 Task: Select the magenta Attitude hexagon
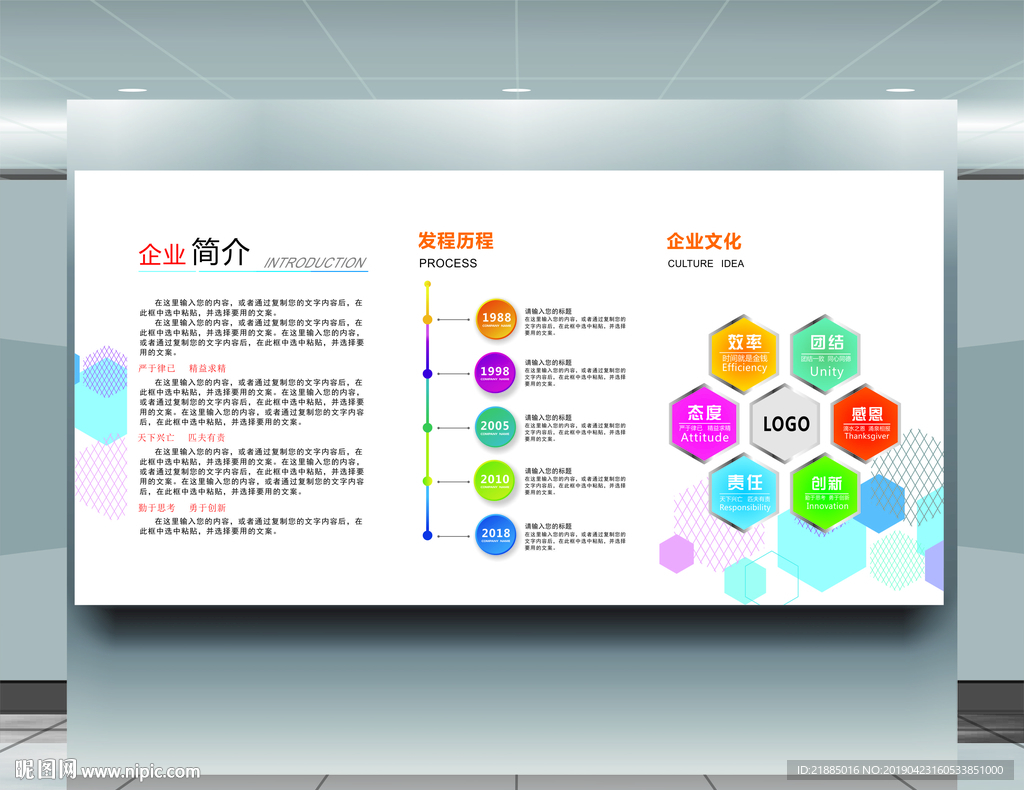point(704,424)
